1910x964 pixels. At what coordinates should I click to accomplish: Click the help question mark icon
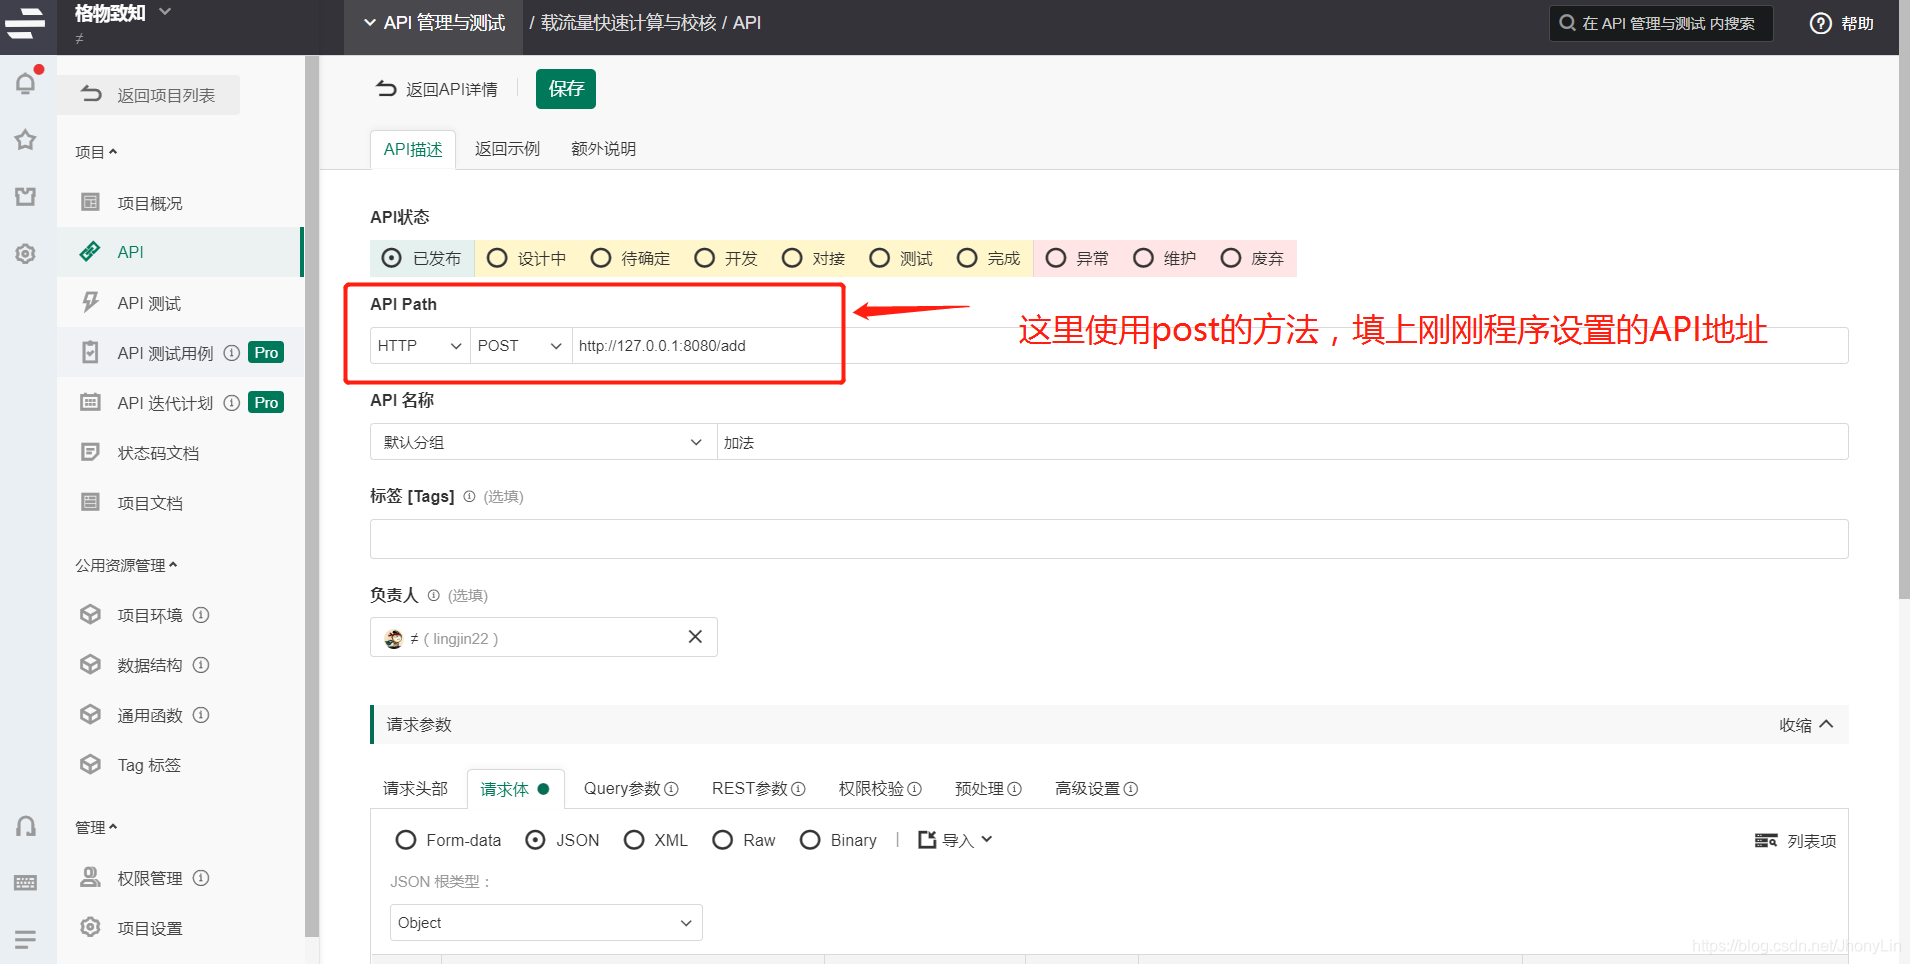tap(1821, 23)
